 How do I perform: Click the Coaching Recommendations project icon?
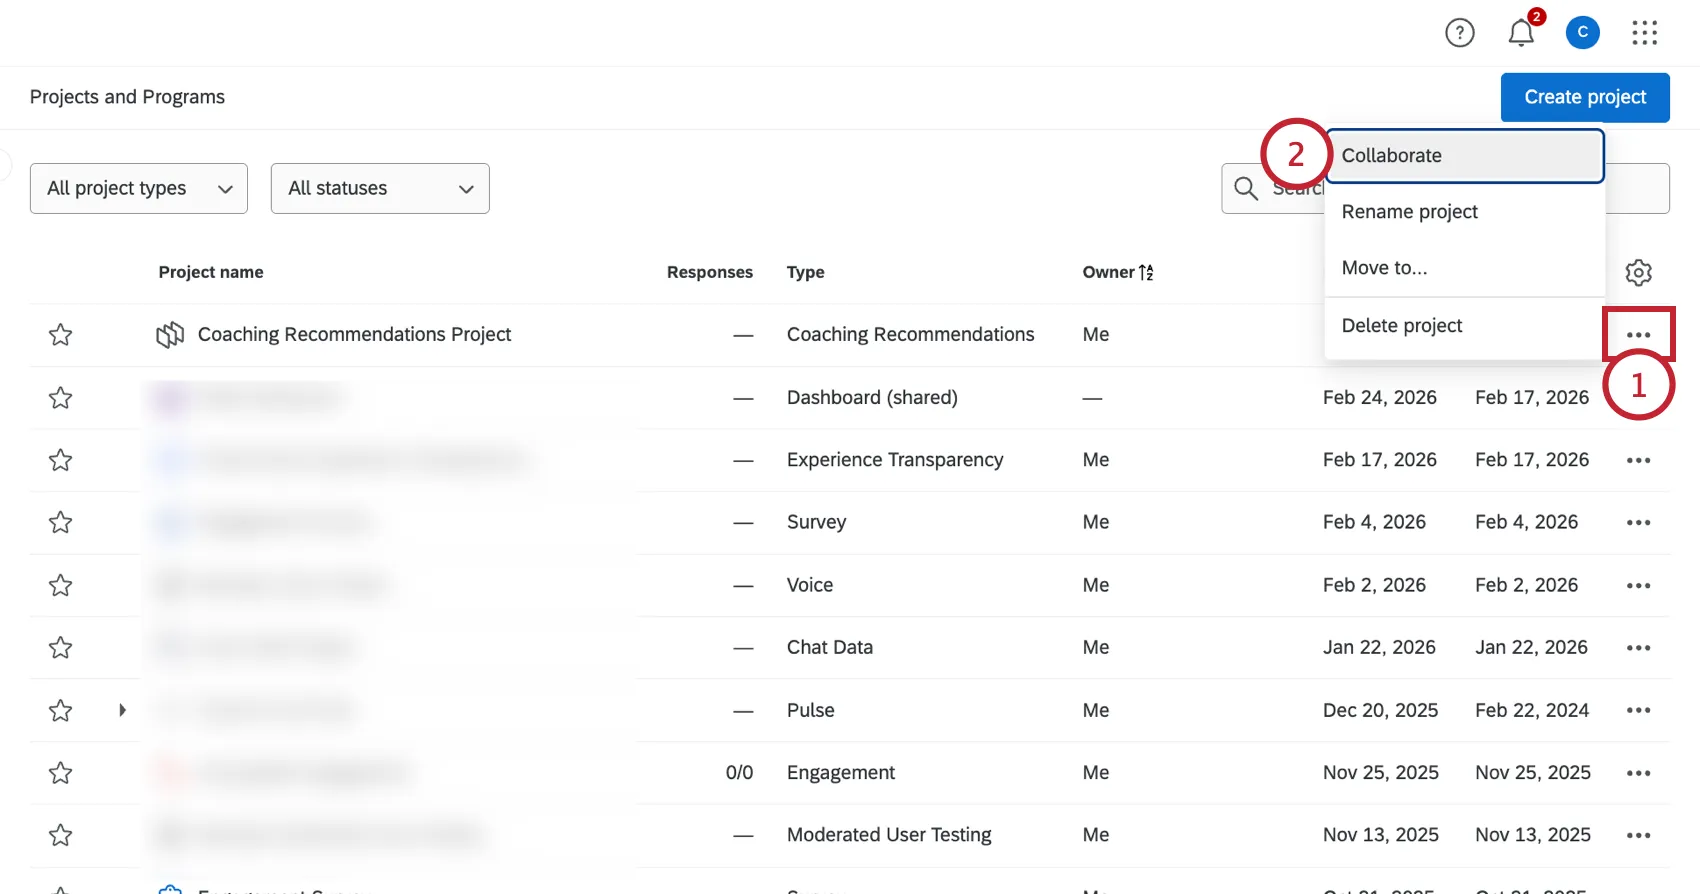(170, 335)
